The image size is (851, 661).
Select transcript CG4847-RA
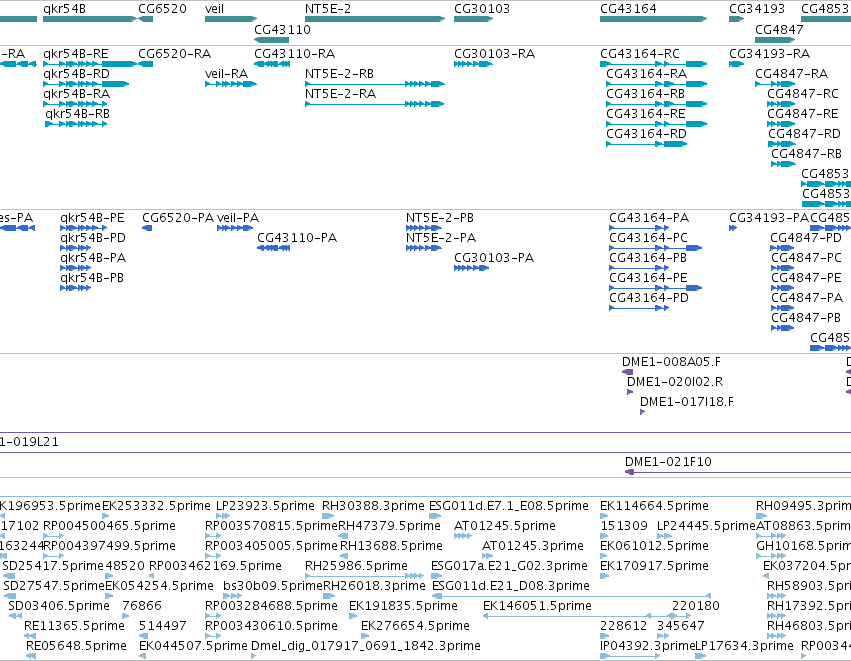775,84
